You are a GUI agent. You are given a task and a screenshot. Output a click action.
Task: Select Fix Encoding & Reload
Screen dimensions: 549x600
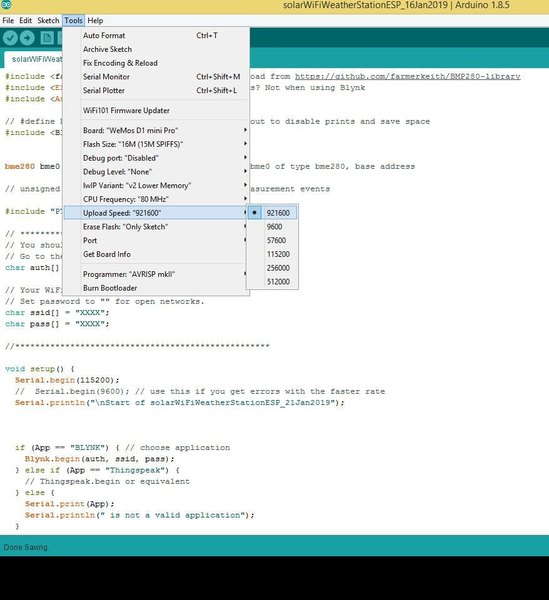coord(156,63)
